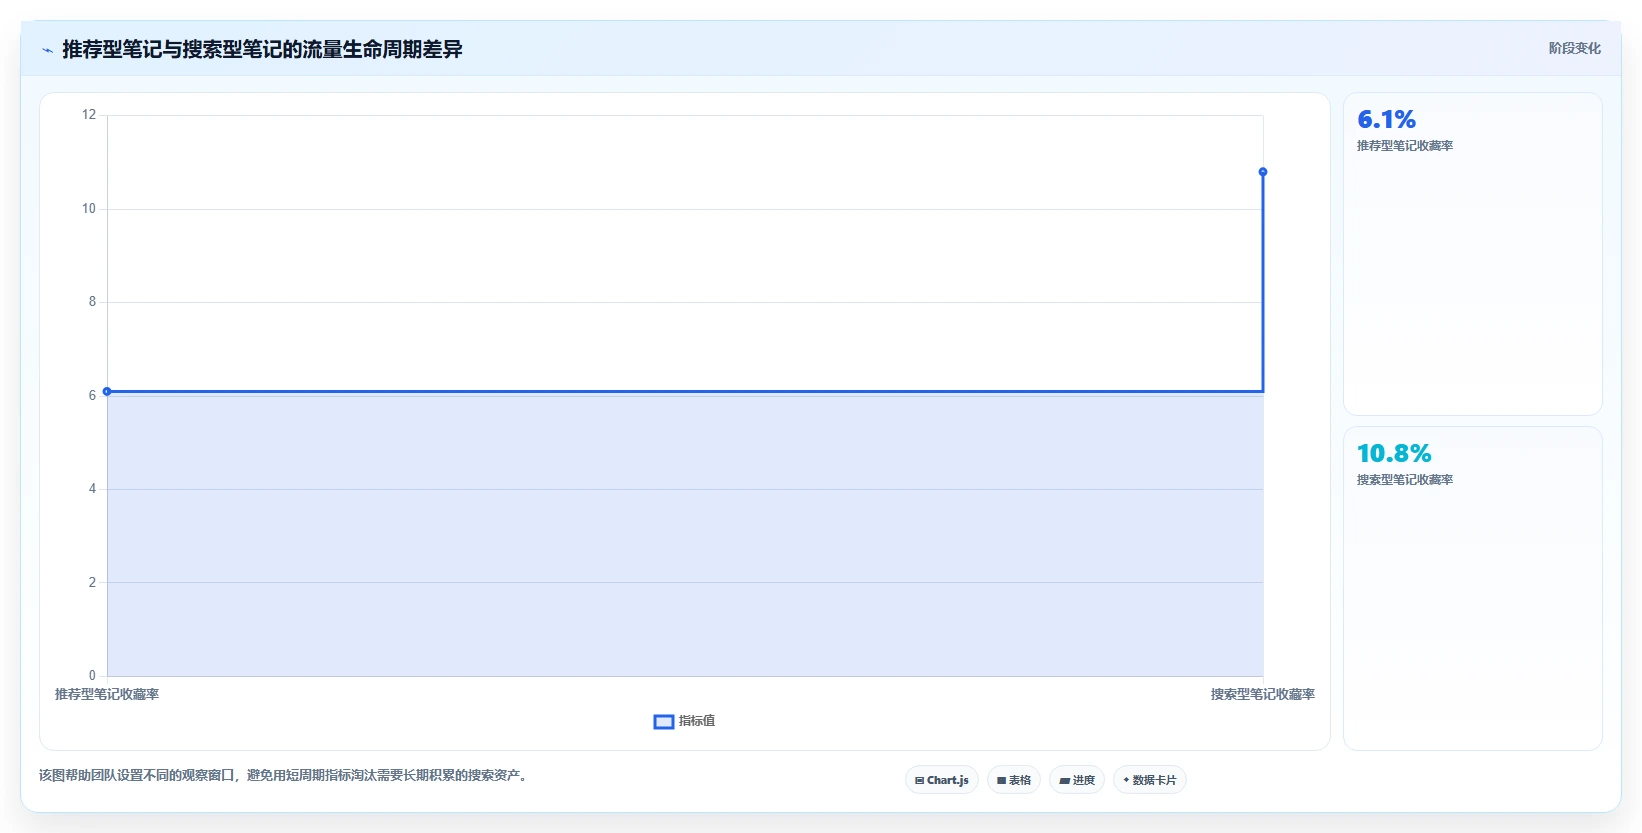This screenshot has width=1642, height=833.
Task: Click the chart data point at value 6.1
Action: click(x=107, y=391)
